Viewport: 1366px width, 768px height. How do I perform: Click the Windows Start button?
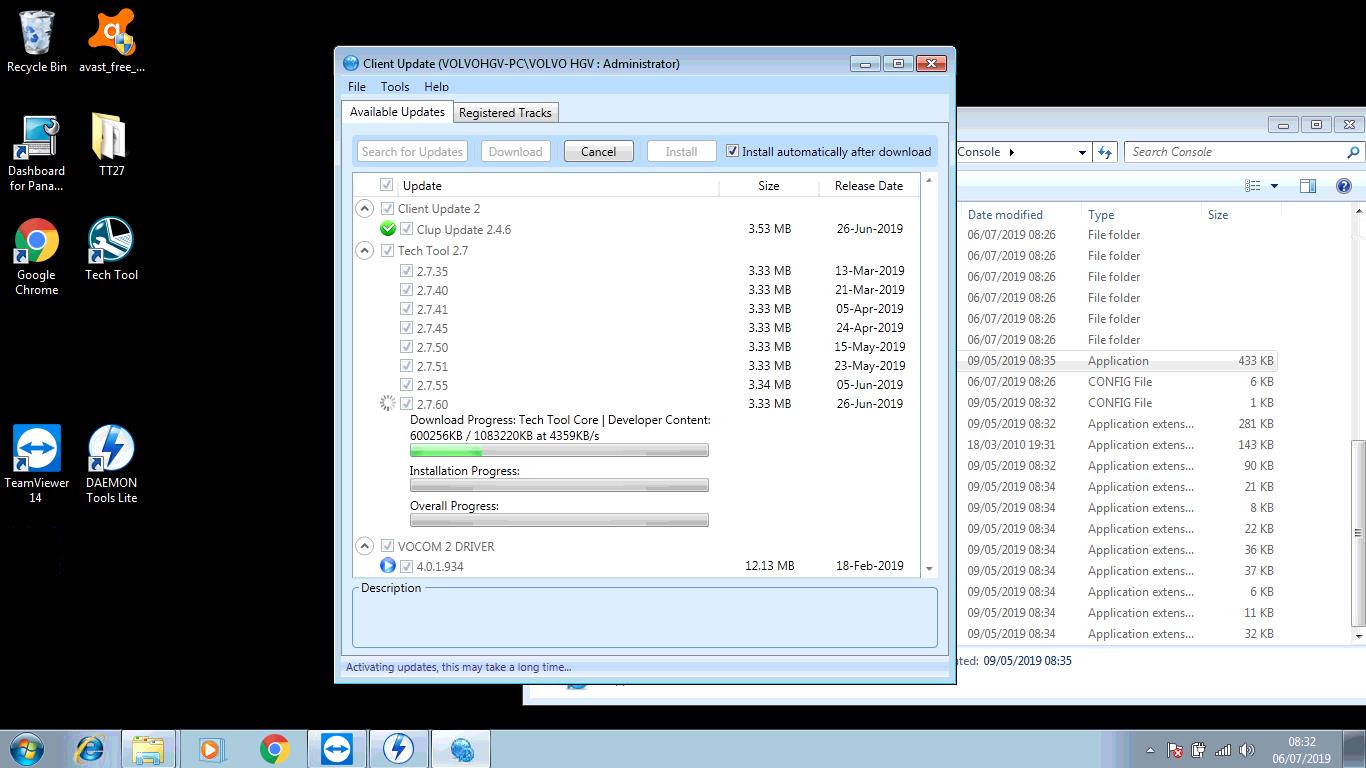(x=27, y=749)
